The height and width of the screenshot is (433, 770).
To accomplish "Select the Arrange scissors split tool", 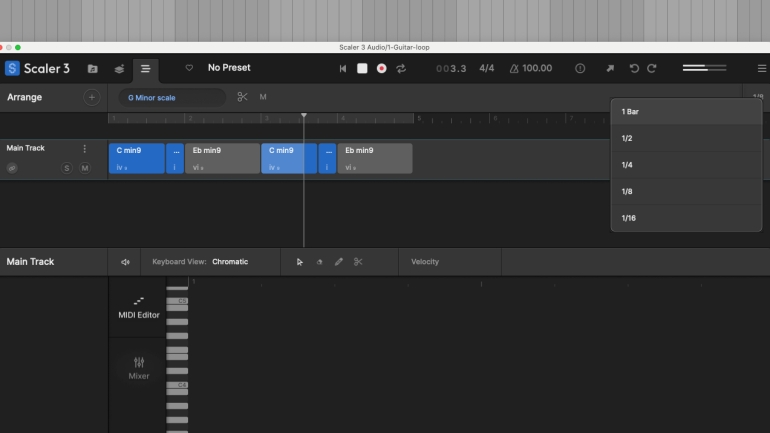I will [242, 97].
